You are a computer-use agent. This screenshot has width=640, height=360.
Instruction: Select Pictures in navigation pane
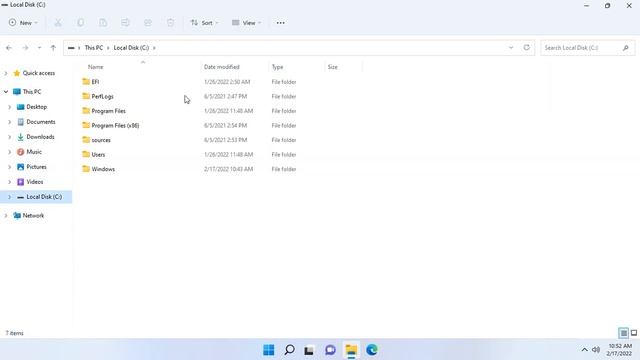click(x=36, y=167)
